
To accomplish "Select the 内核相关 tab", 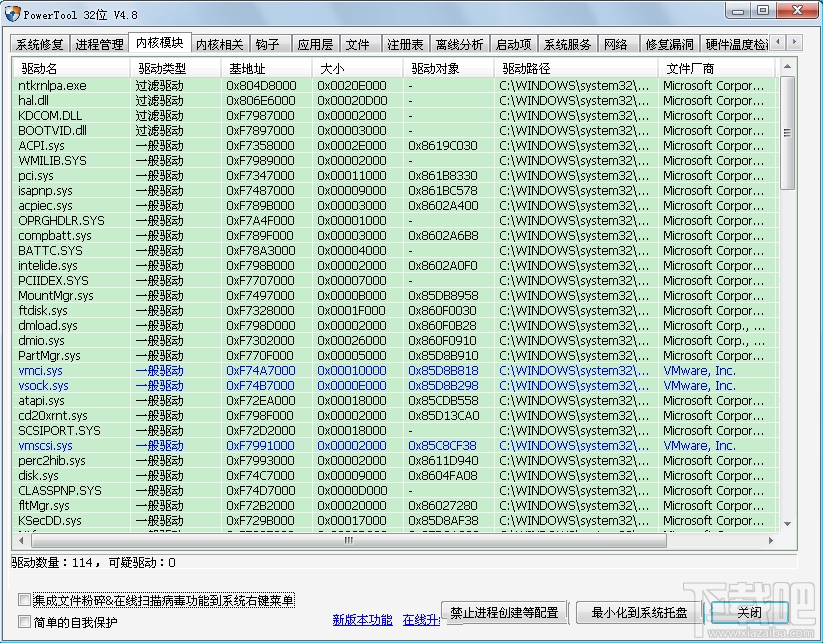I will point(221,43).
